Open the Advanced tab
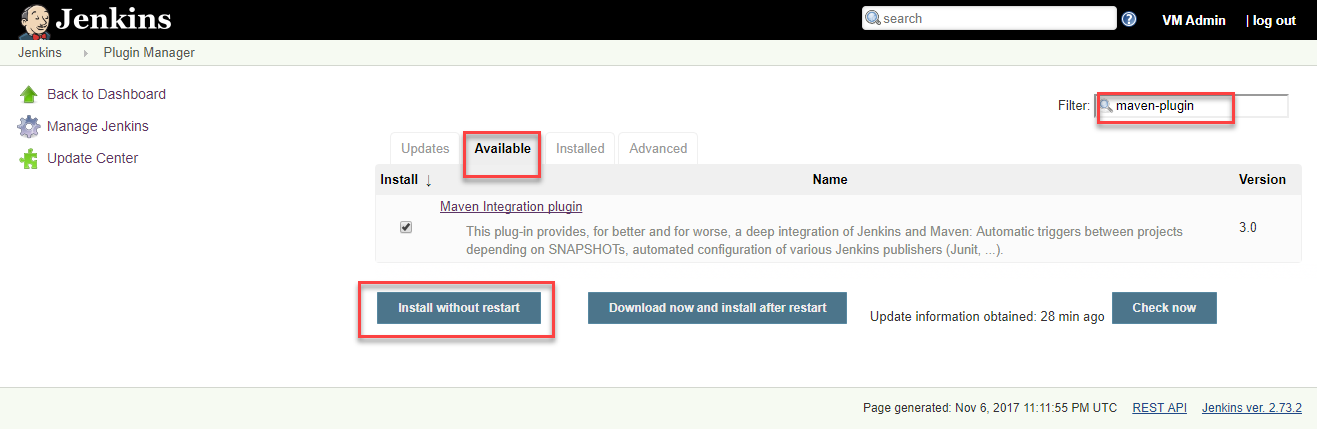The height and width of the screenshot is (429, 1317). pos(658,148)
